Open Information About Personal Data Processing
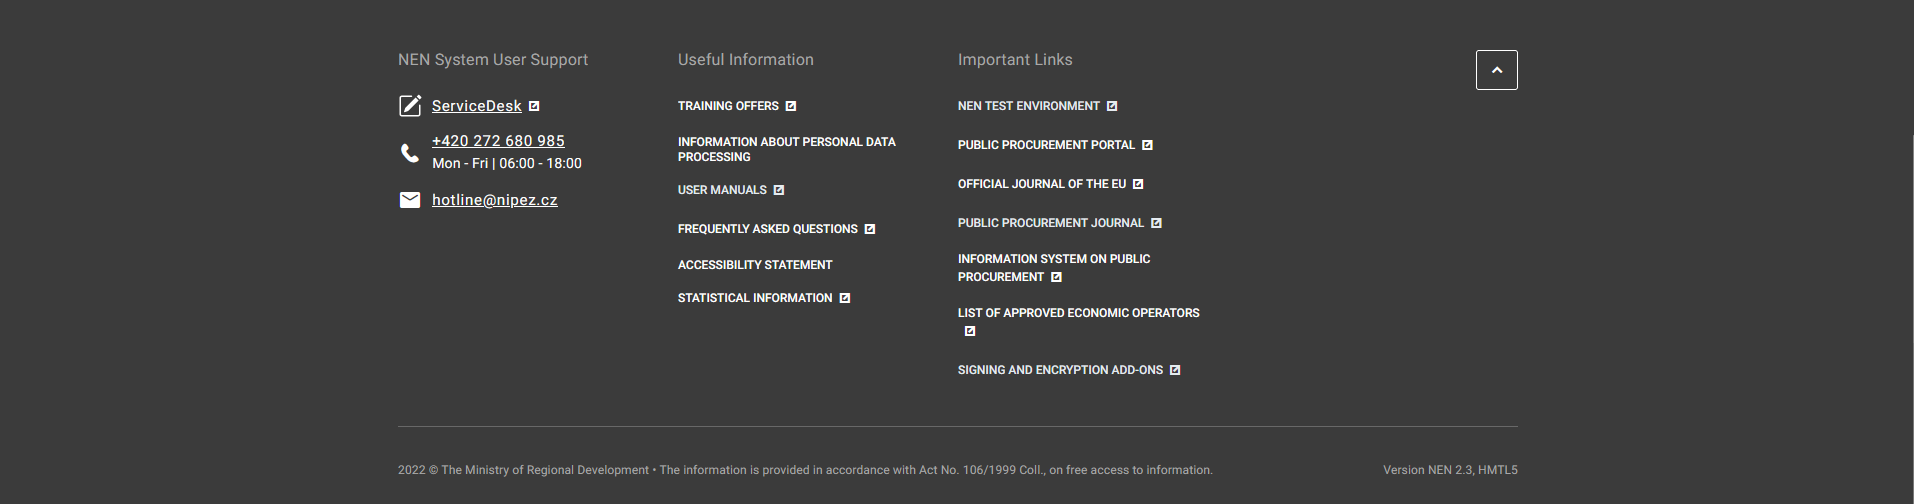This screenshot has width=1914, height=504. [x=786, y=149]
